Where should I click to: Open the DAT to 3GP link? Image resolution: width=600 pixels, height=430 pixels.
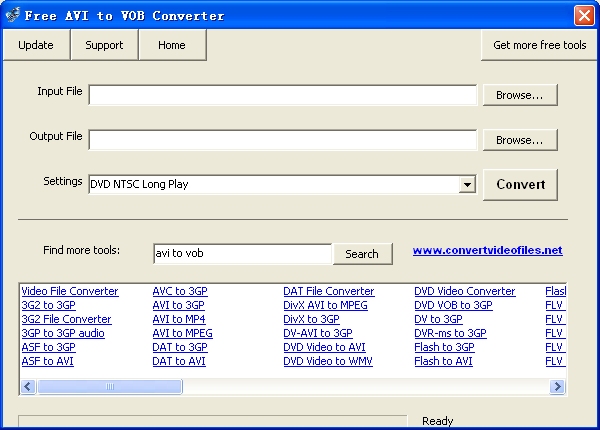pos(180,347)
